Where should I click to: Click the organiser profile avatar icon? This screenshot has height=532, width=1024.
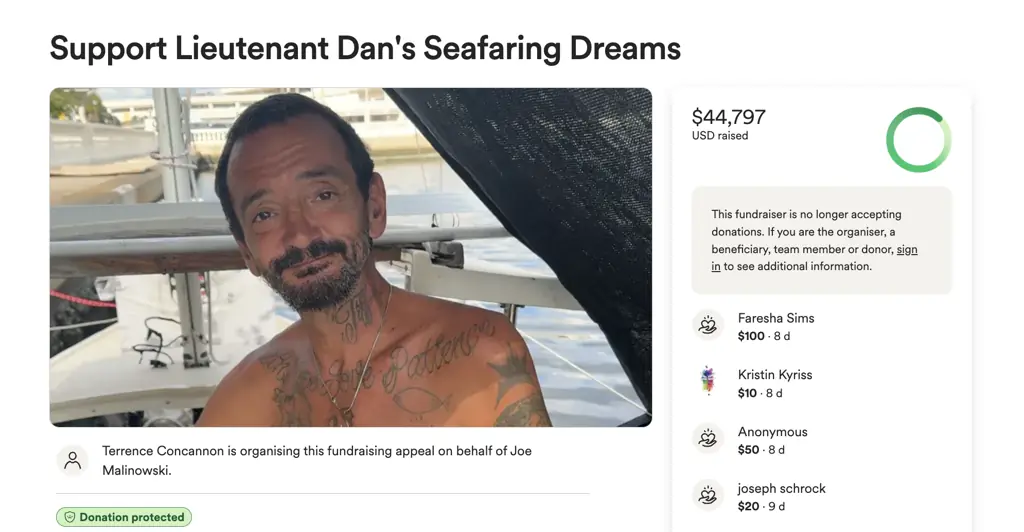tap(72, 461)
